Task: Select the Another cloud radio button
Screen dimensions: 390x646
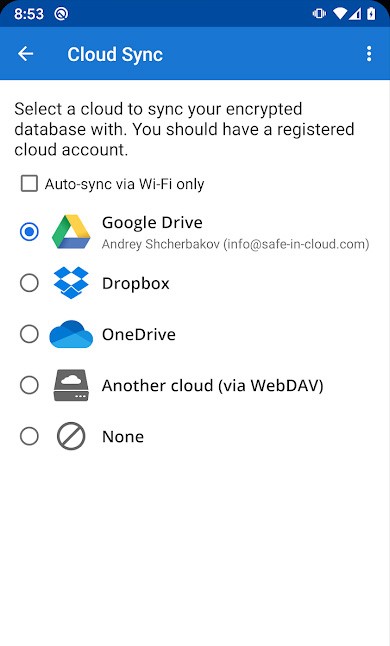Action: 29,385
